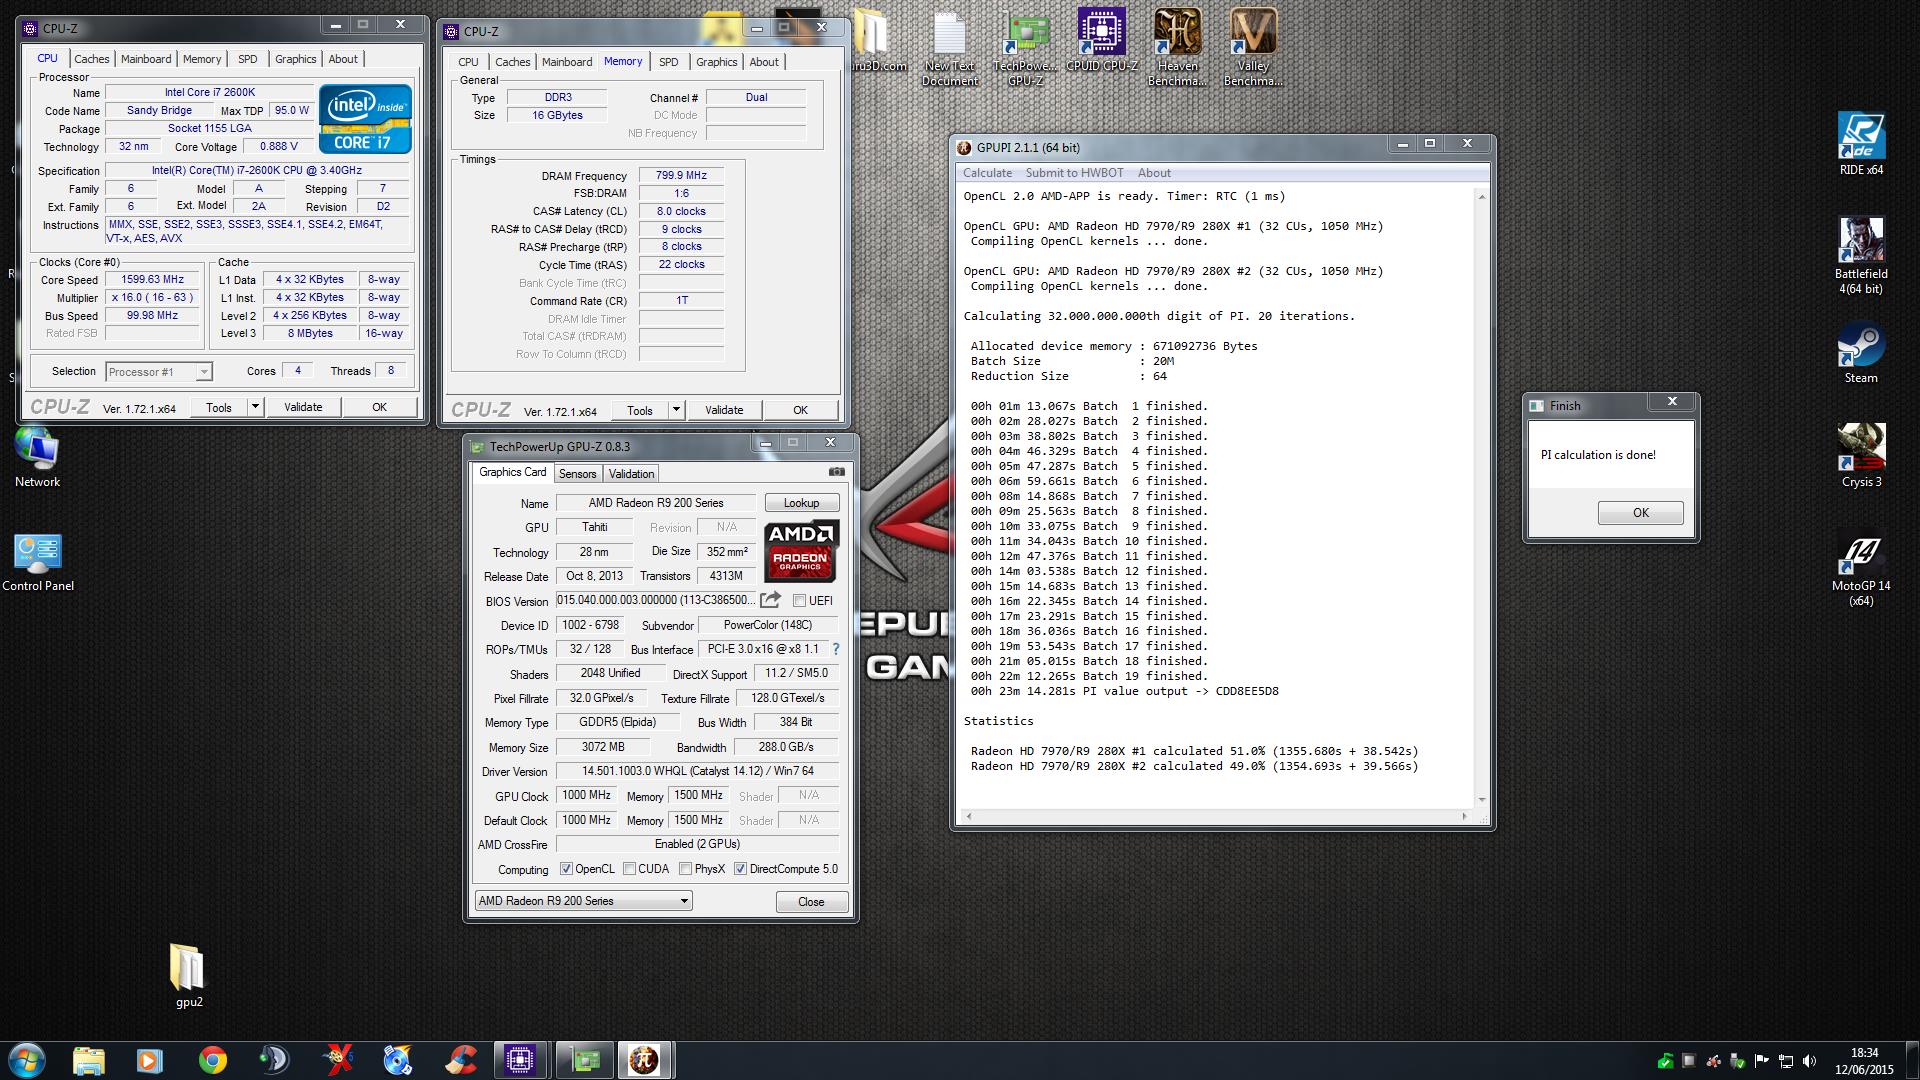Open the bus interface help question mark

coord(836,649)
